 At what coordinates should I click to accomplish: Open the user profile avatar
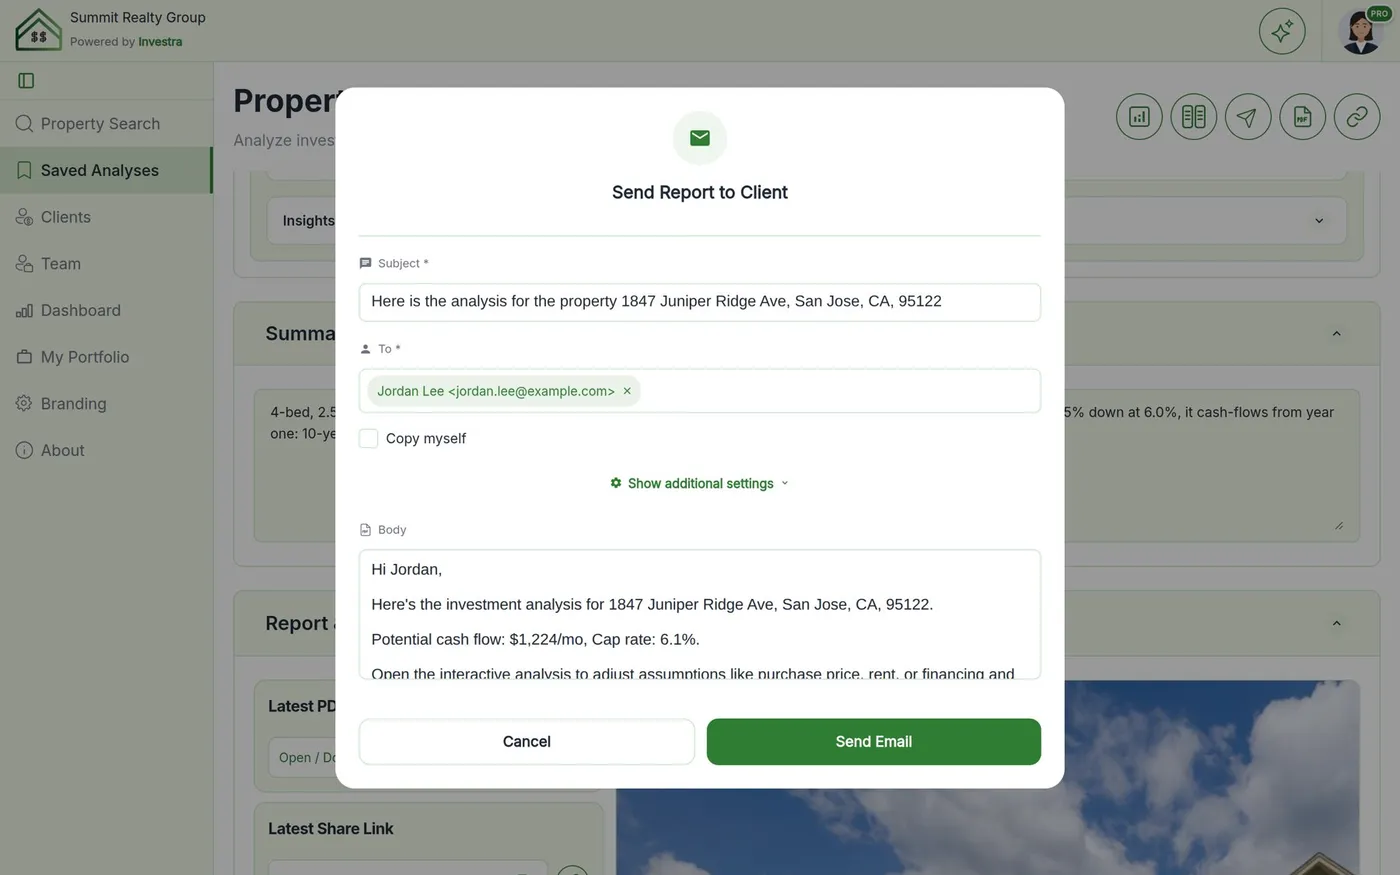tap(1361, 31)
